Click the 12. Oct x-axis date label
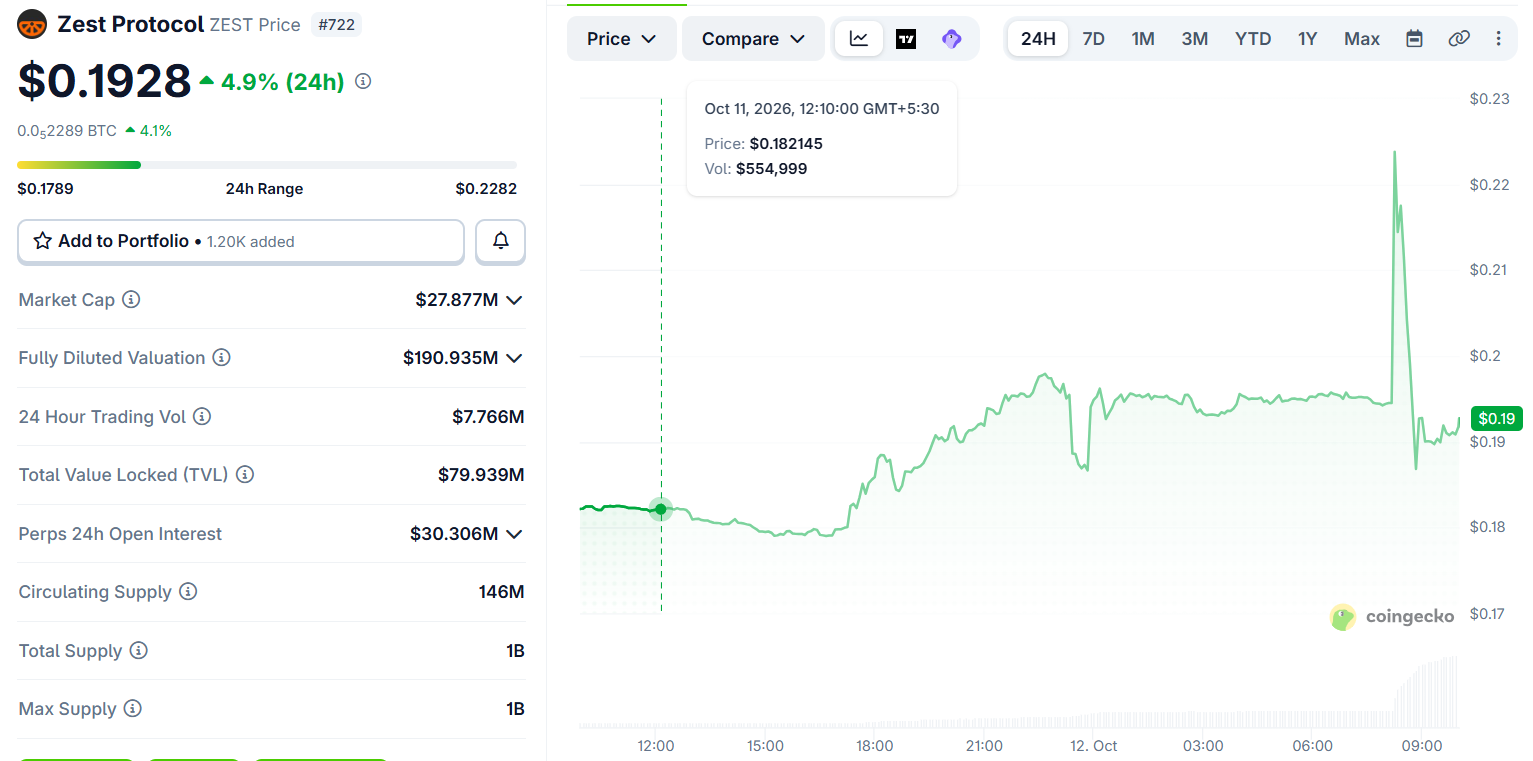Image resolution: width=1533 pixels, height=761 pixels. tap(1092, 746)
